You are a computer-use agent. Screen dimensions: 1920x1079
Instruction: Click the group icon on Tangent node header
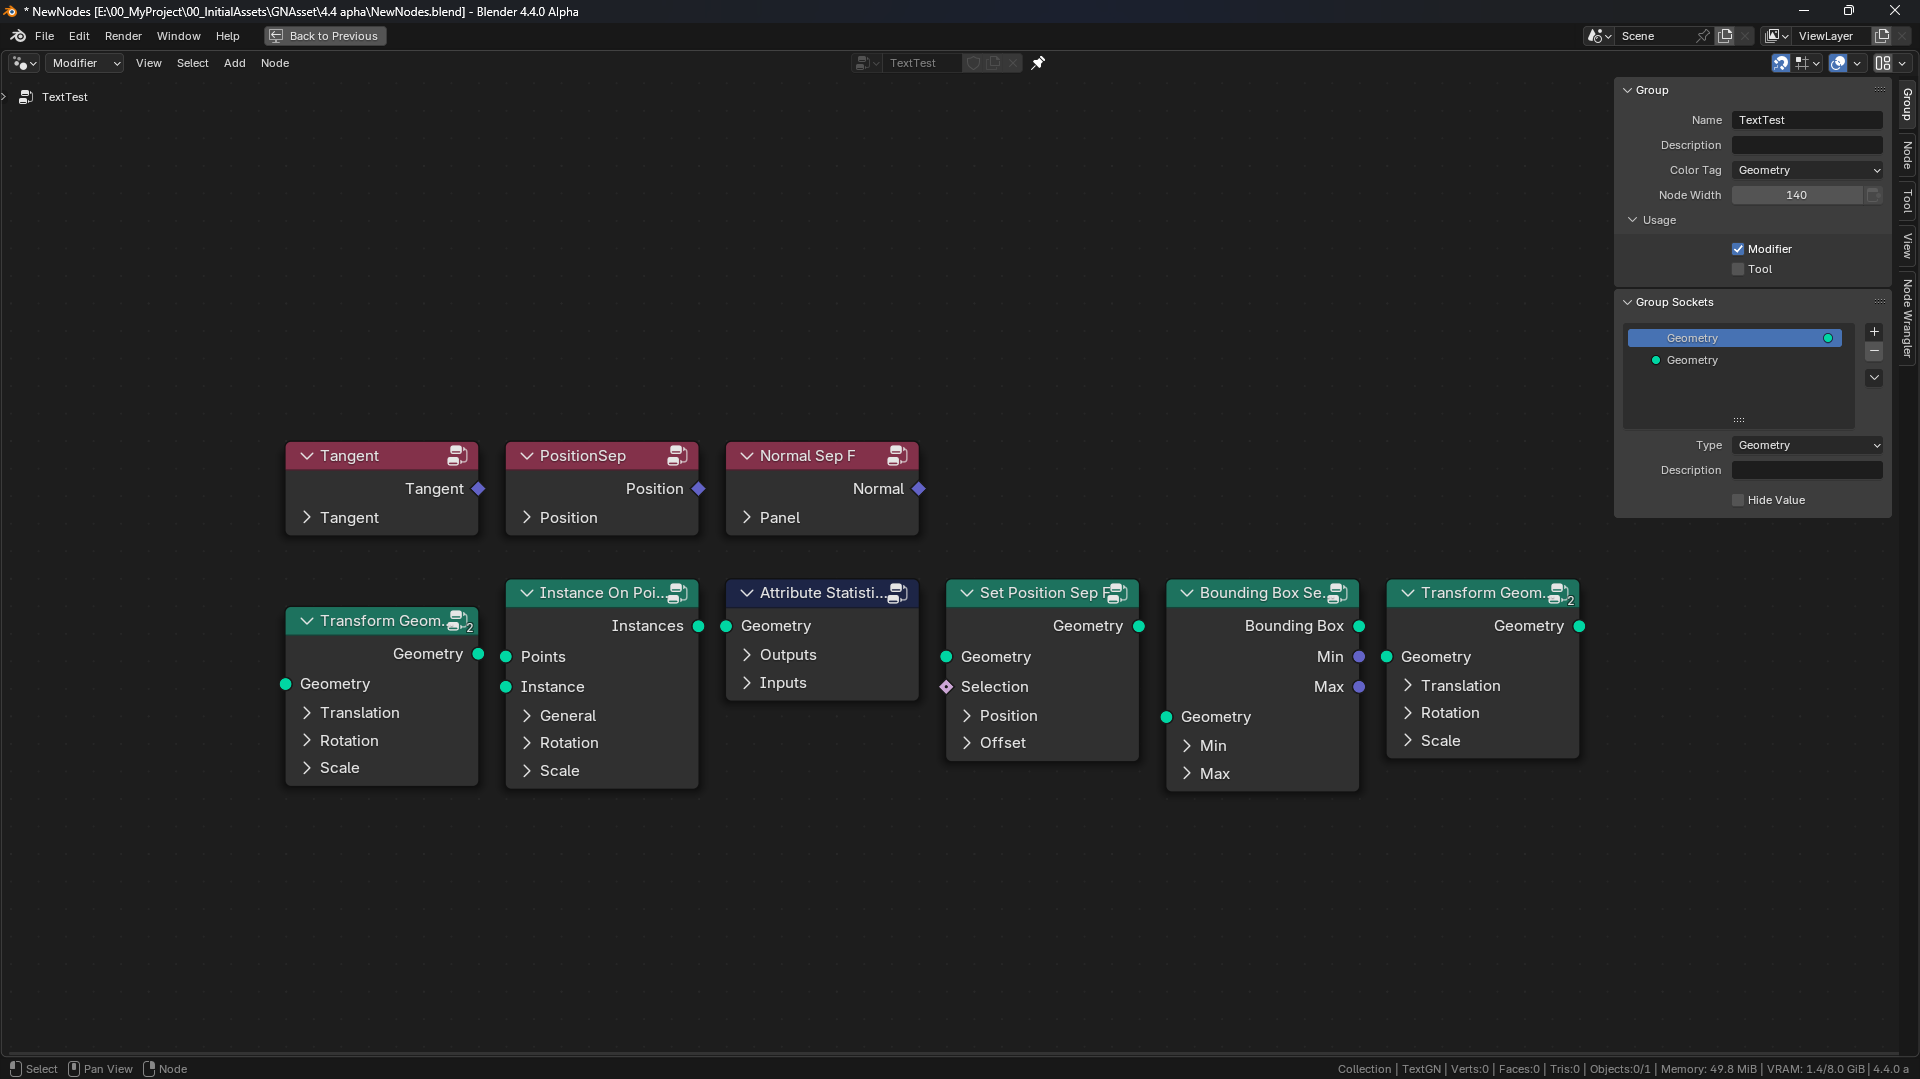pyautogui.click(x=457, y=456)
